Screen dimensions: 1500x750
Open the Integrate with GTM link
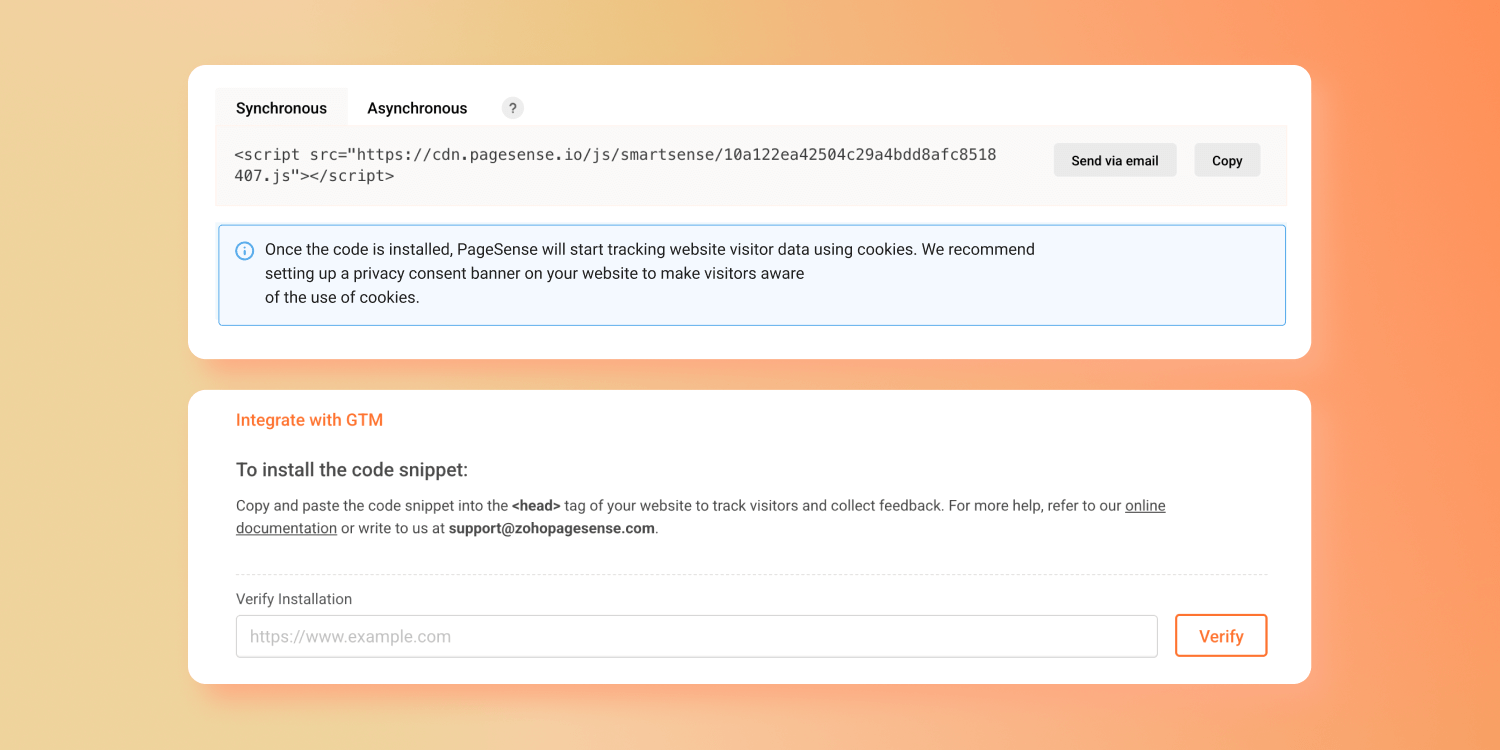tap(309, 420)
